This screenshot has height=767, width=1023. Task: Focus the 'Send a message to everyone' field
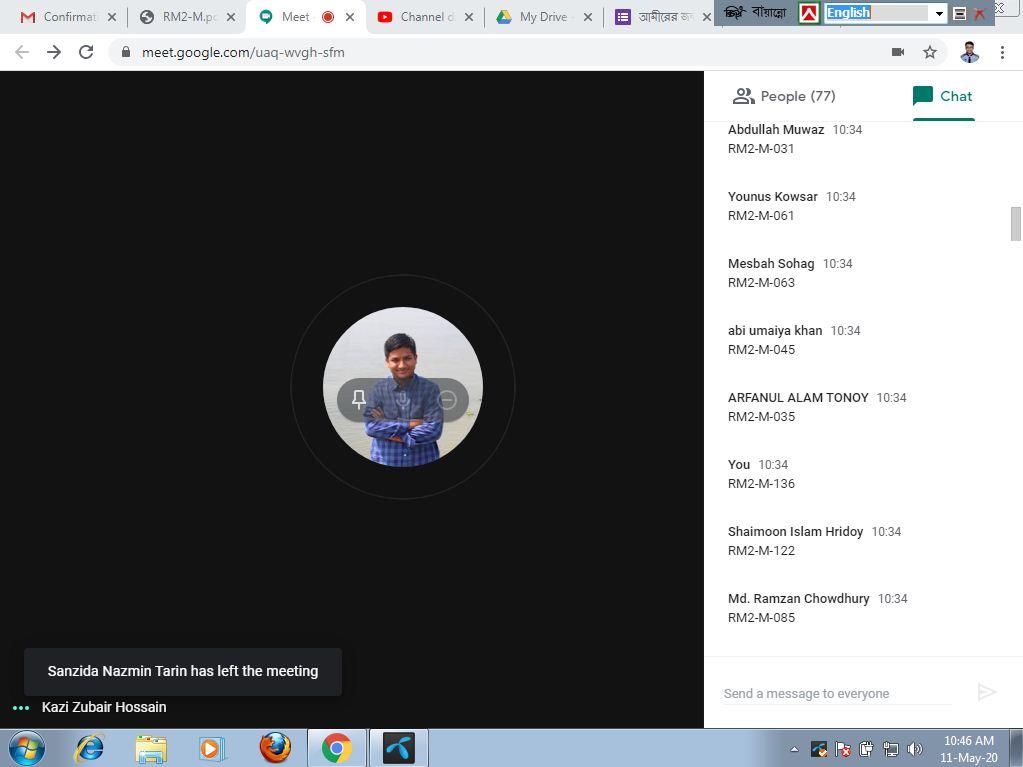[x=836, y=693]
